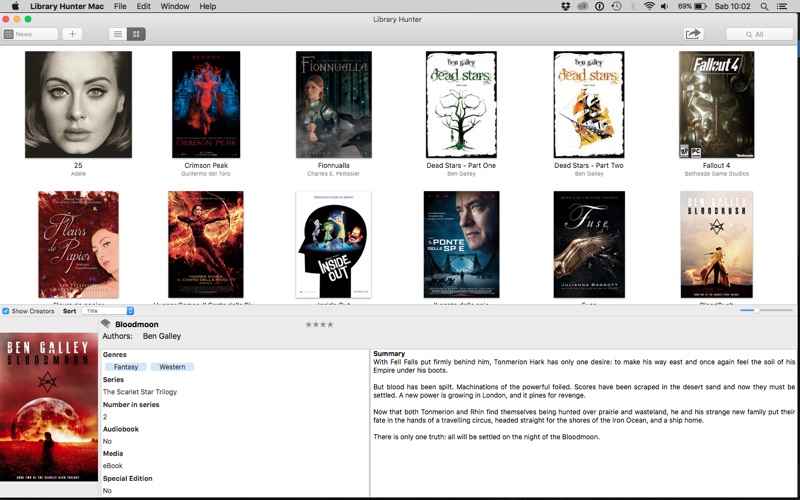Select the Hunger Games poster
The image size is (800, 500).
[206, 244]
